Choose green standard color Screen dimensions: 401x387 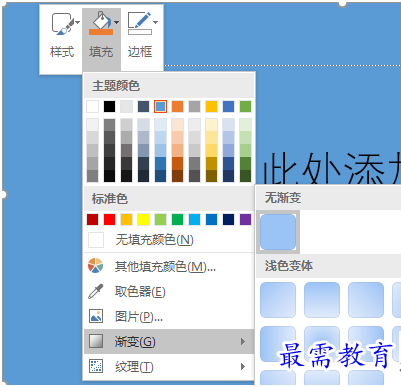click(177, 219)
